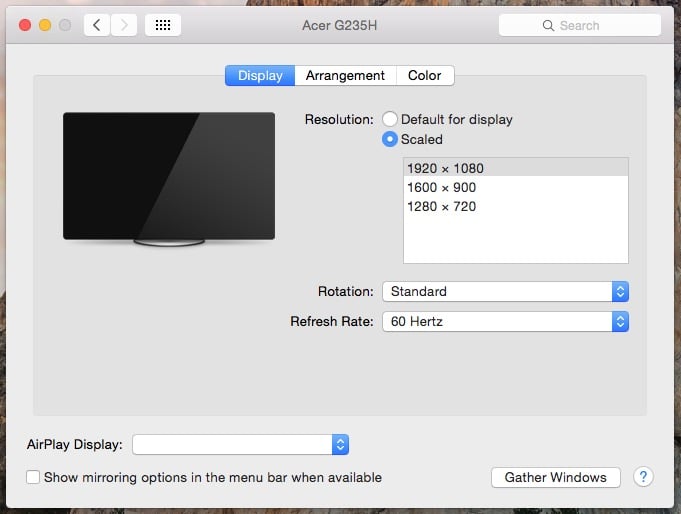Open help with the question mark button
The width and height of the screenshot is (681, 514).
(x=643, y=477)
